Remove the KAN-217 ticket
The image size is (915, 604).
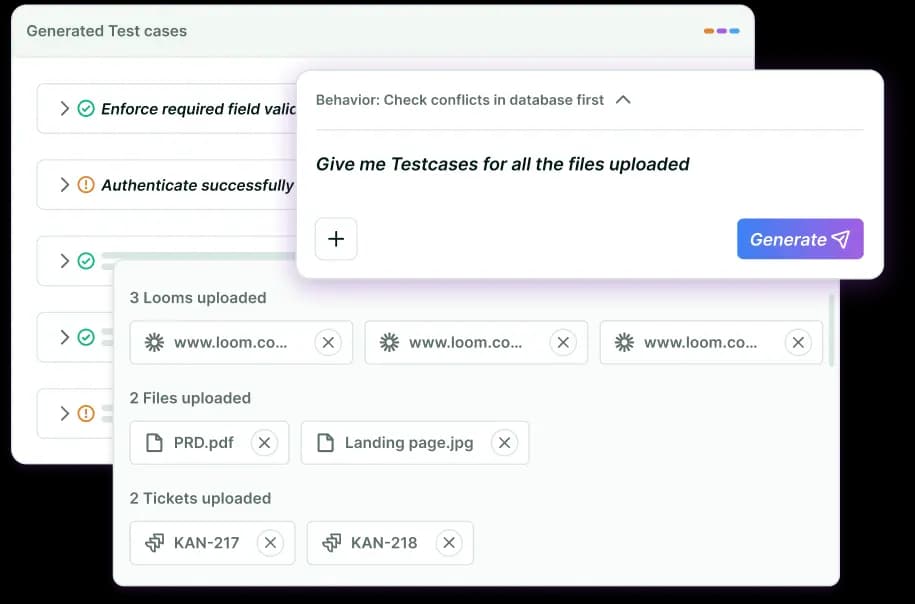pos(270,543)
